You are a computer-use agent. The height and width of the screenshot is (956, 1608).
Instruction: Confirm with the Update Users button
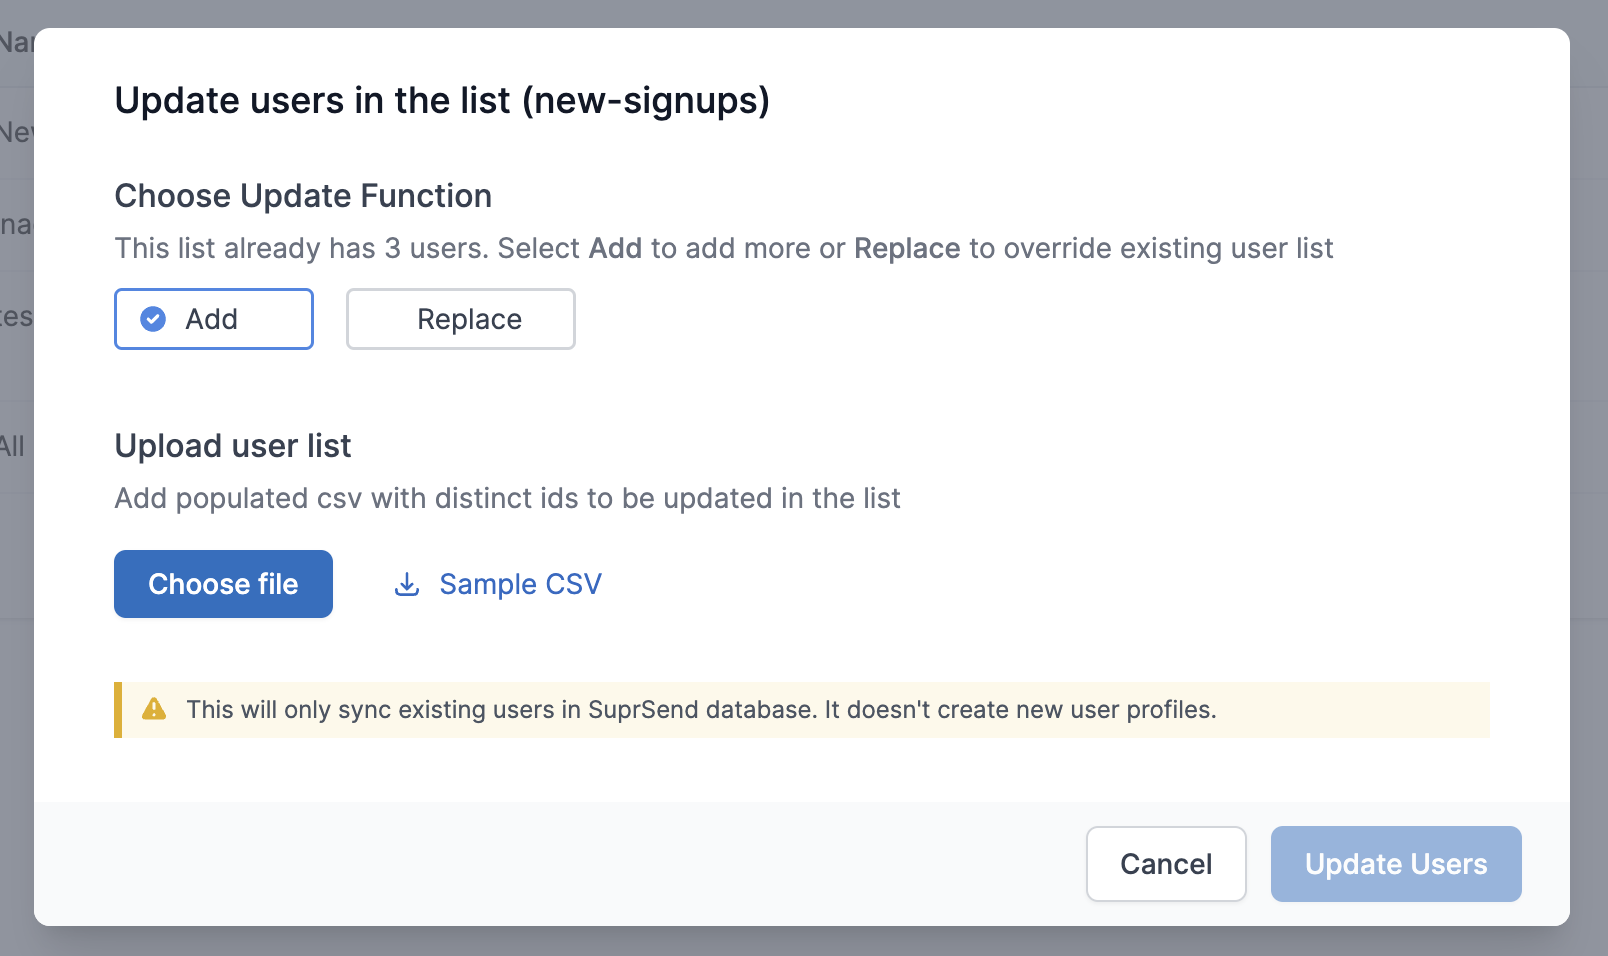(x=1395, y=864)
